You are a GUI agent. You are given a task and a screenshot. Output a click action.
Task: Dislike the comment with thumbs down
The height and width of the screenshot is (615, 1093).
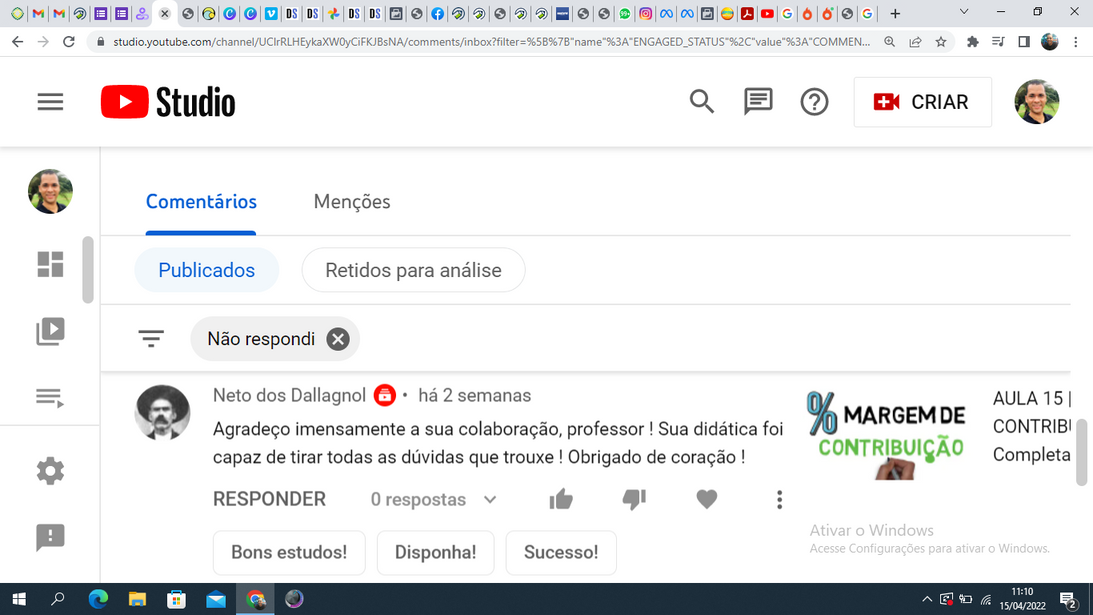pyautogui.click(x=634, y=499)
